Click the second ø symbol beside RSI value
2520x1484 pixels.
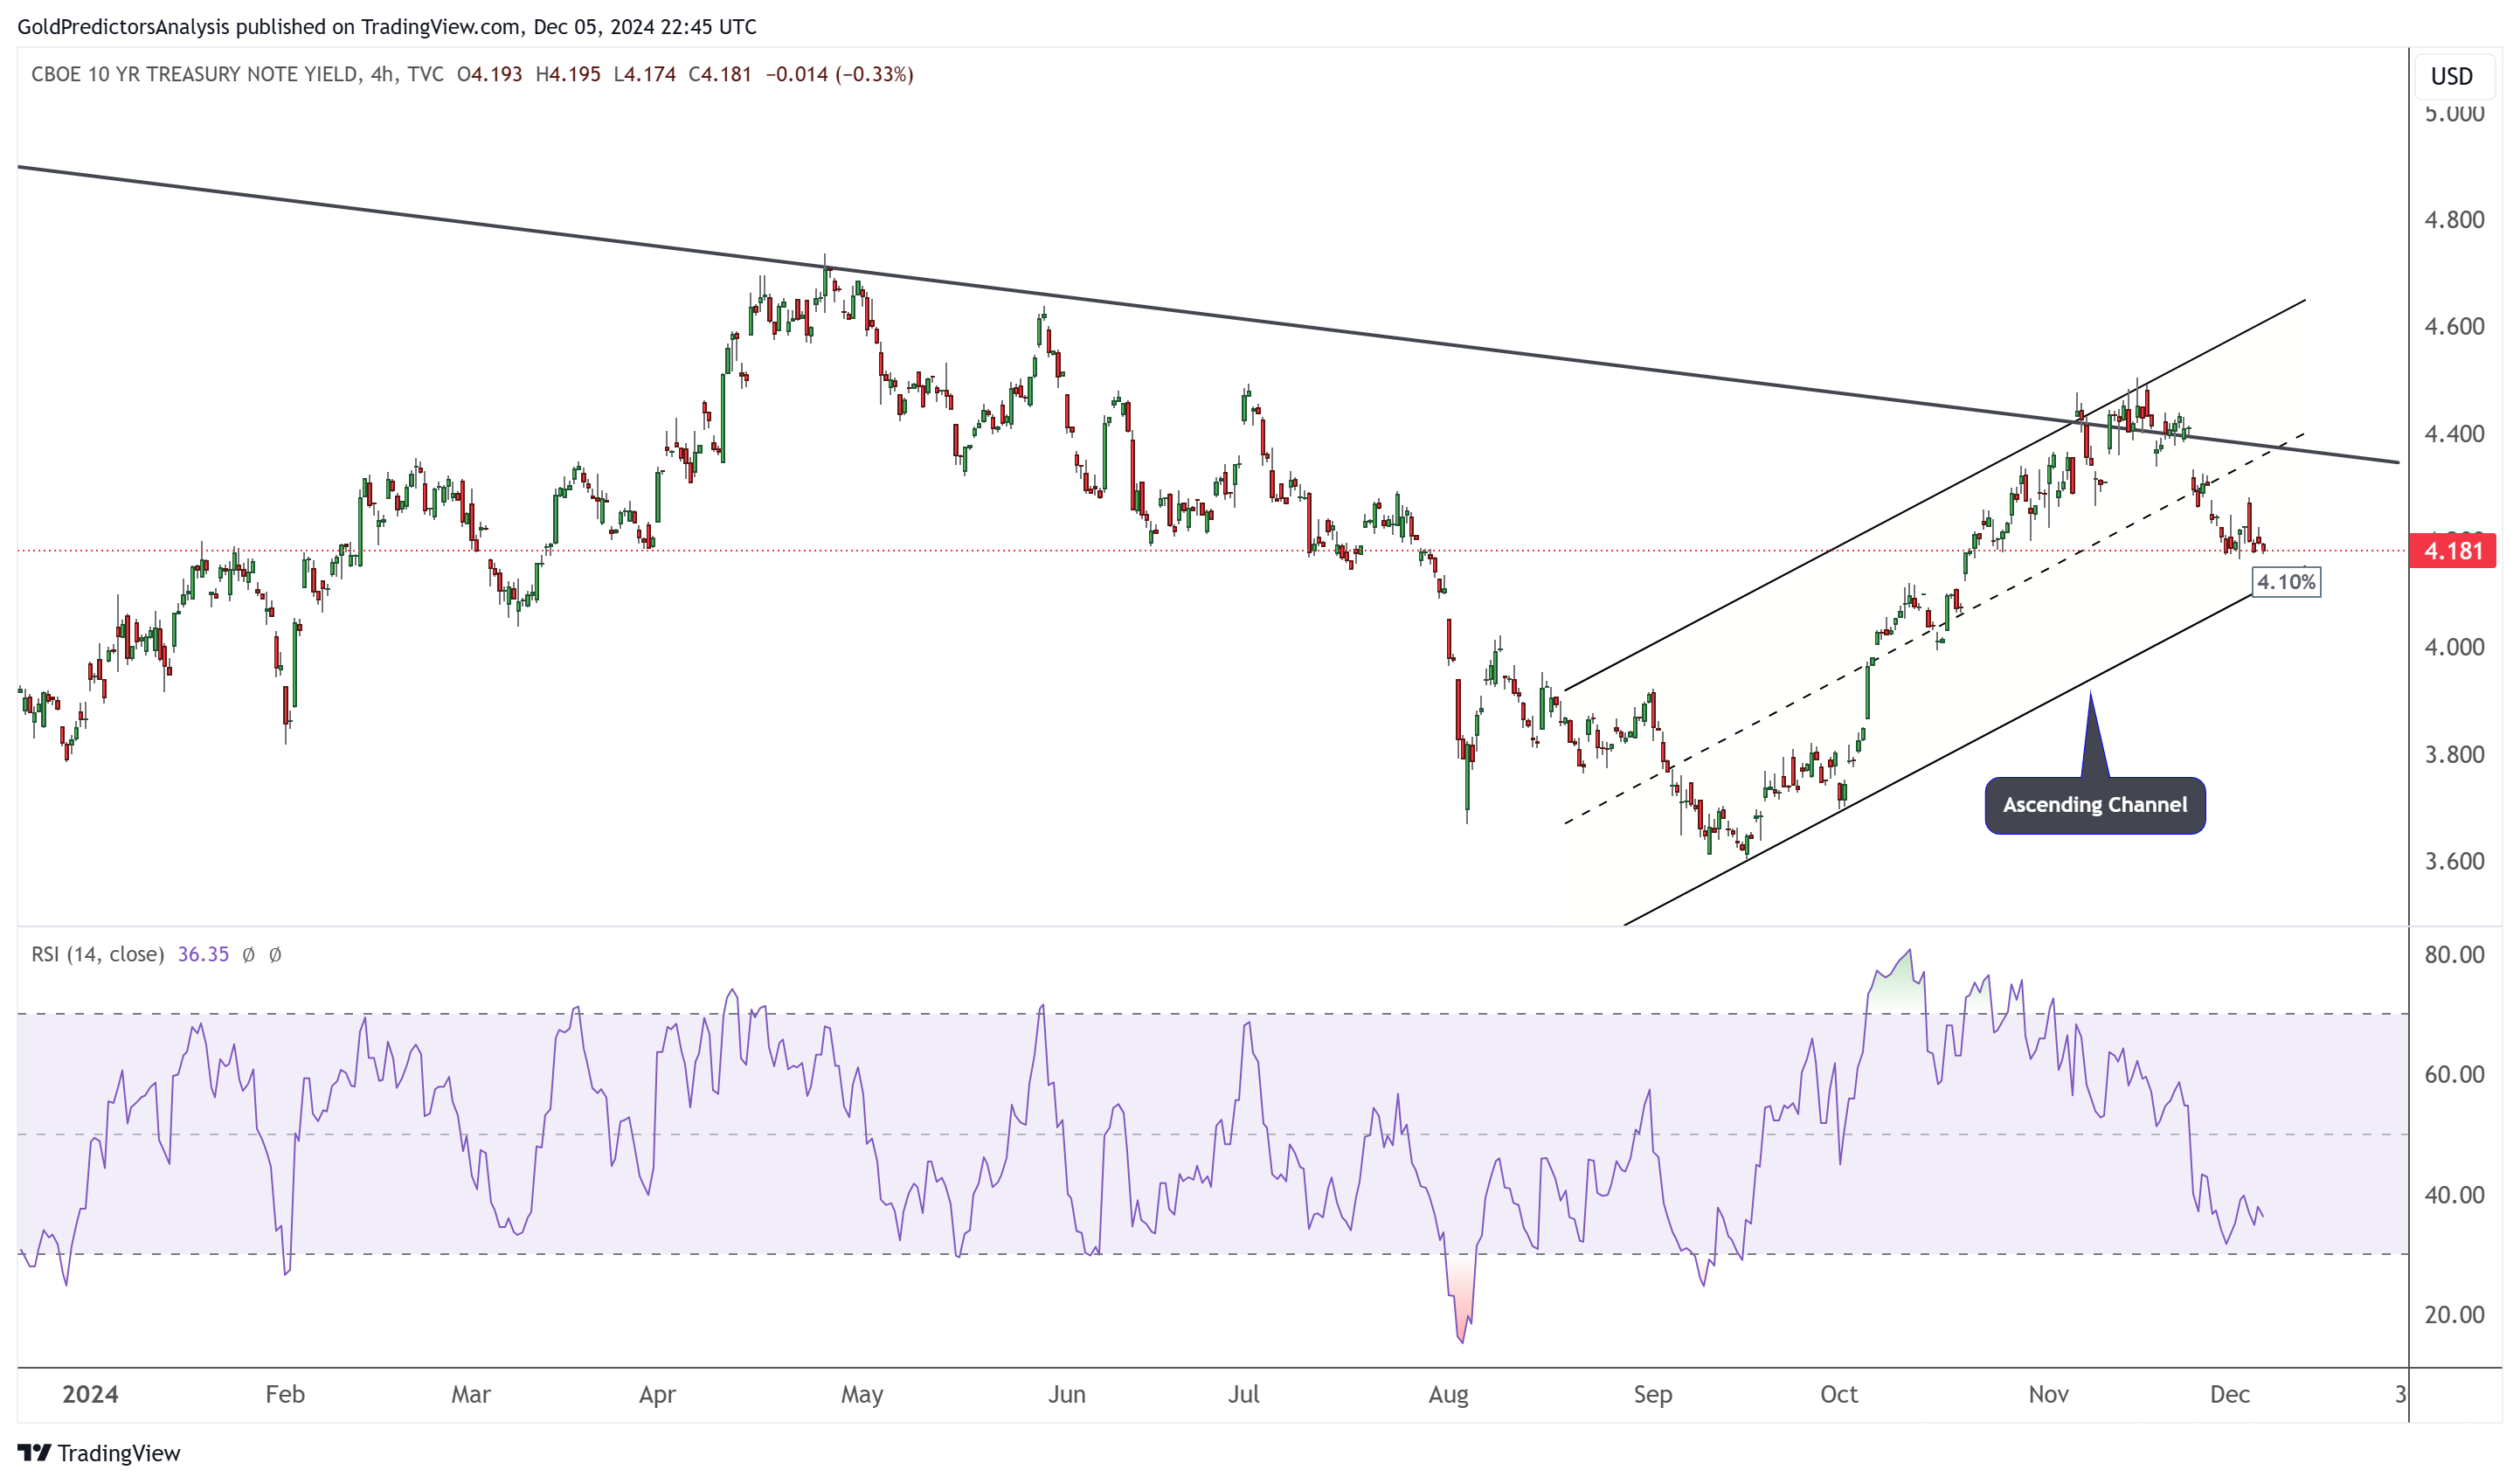(275, 955)
